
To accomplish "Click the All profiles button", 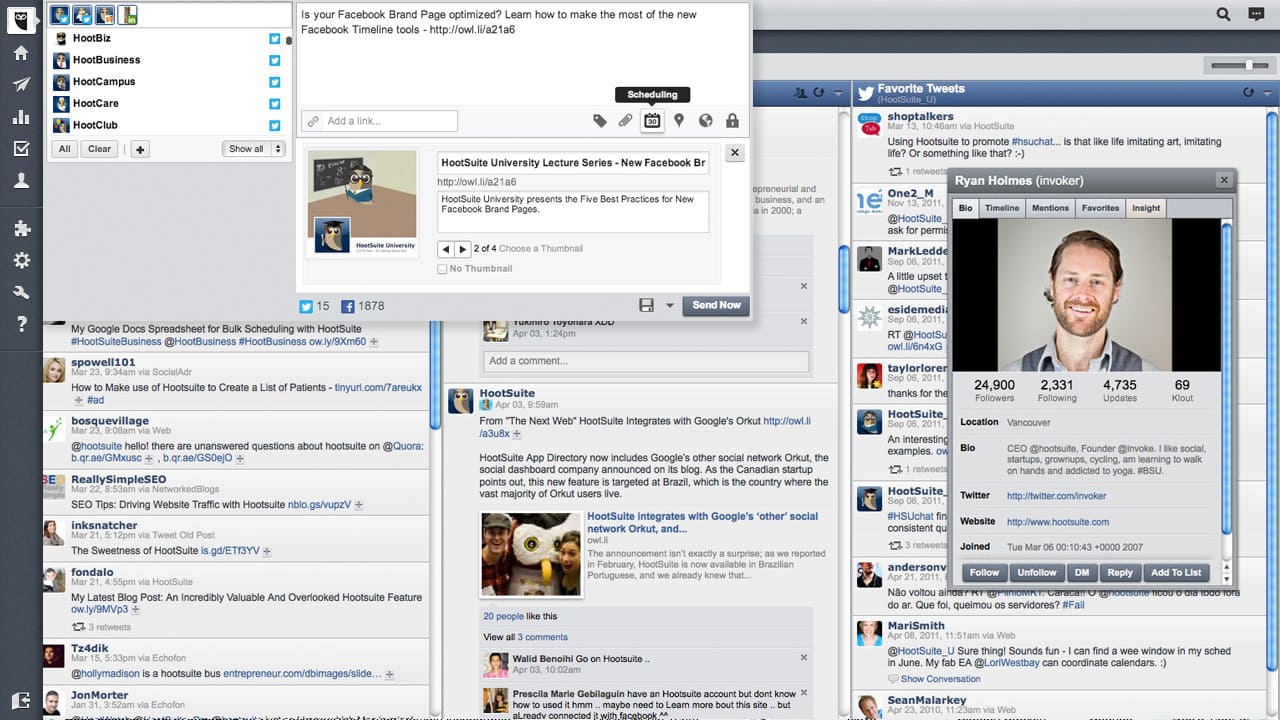I will [x=65, y=149].
